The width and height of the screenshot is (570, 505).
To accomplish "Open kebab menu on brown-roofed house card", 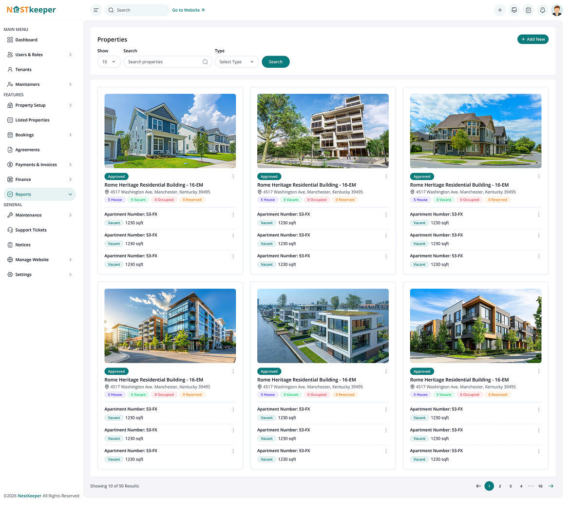I will 539,177.
